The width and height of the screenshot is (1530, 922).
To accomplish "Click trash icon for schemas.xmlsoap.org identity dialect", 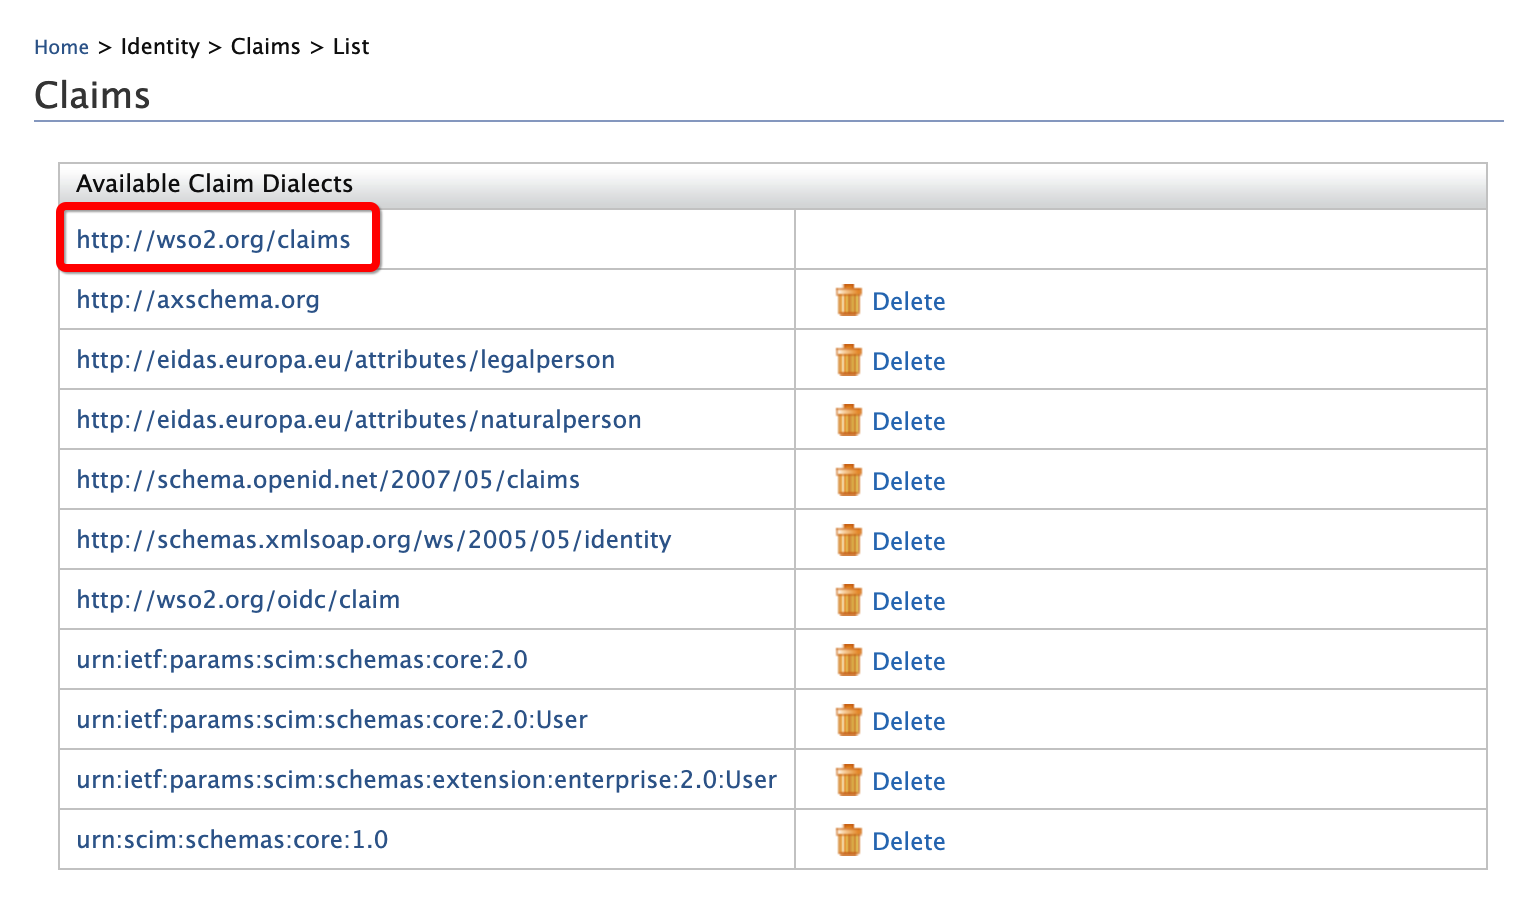I will 848,540.
